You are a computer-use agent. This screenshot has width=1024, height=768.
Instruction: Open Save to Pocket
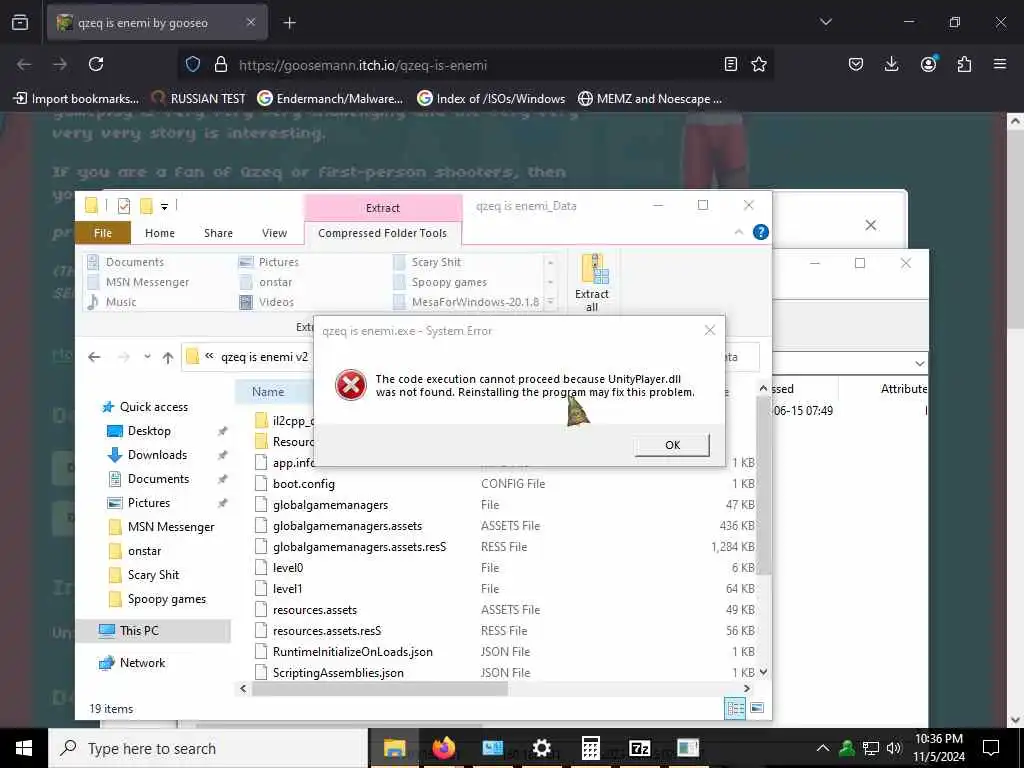coord(856,64)
